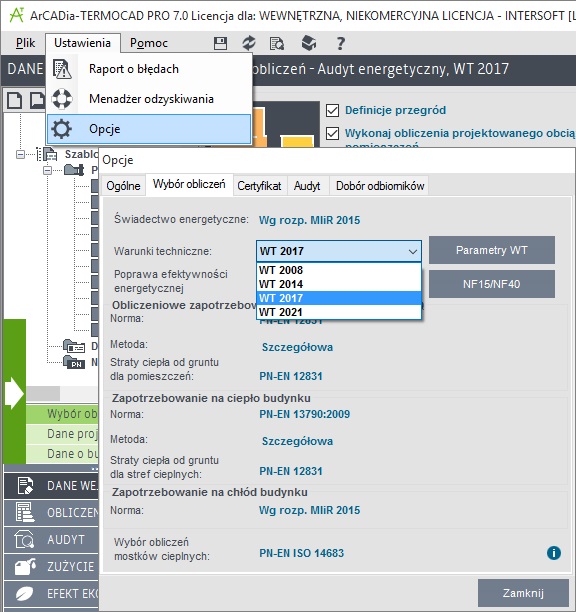The width and height of the screenshot is (576, 612).
Task: Open the Warunki techniczne combo box
Action: [x=339, y=251]
